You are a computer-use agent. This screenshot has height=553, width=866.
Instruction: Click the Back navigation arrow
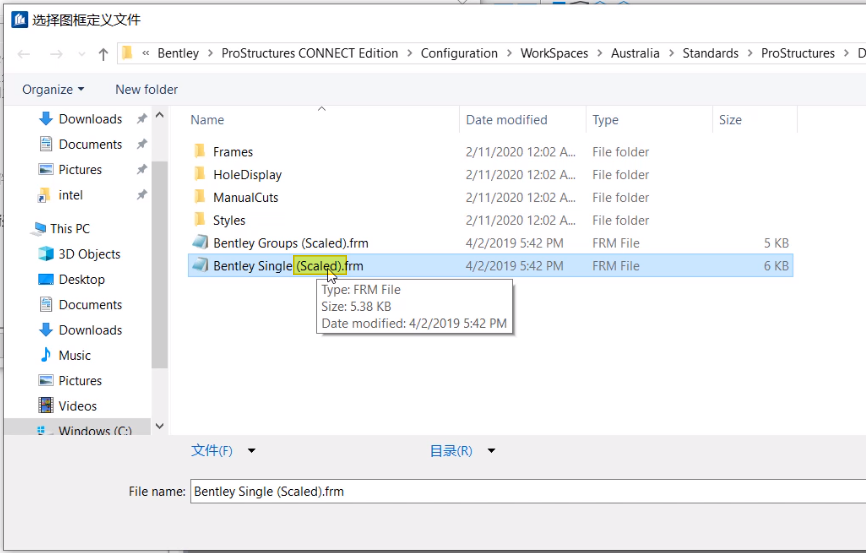click(24, 54)
